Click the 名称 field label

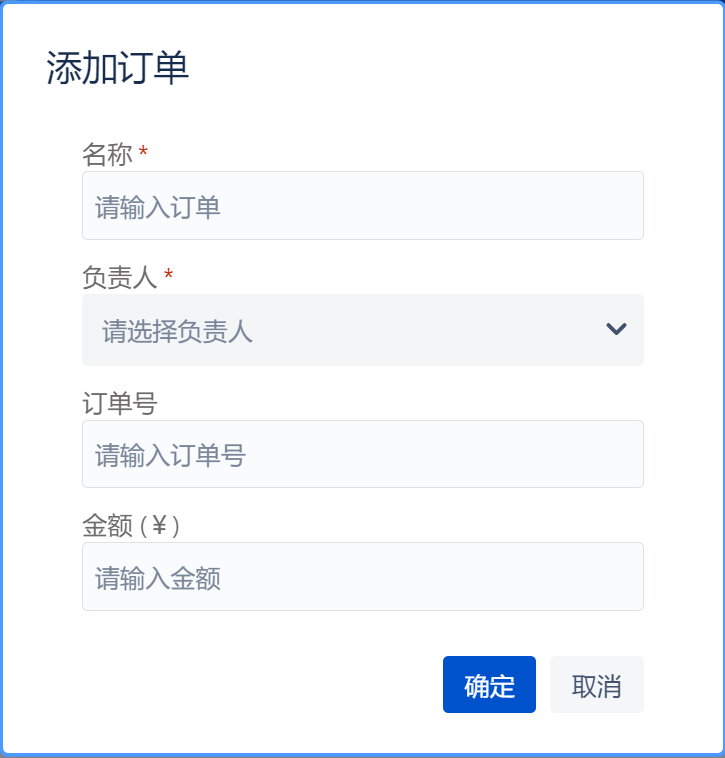[x=107, y=154]
